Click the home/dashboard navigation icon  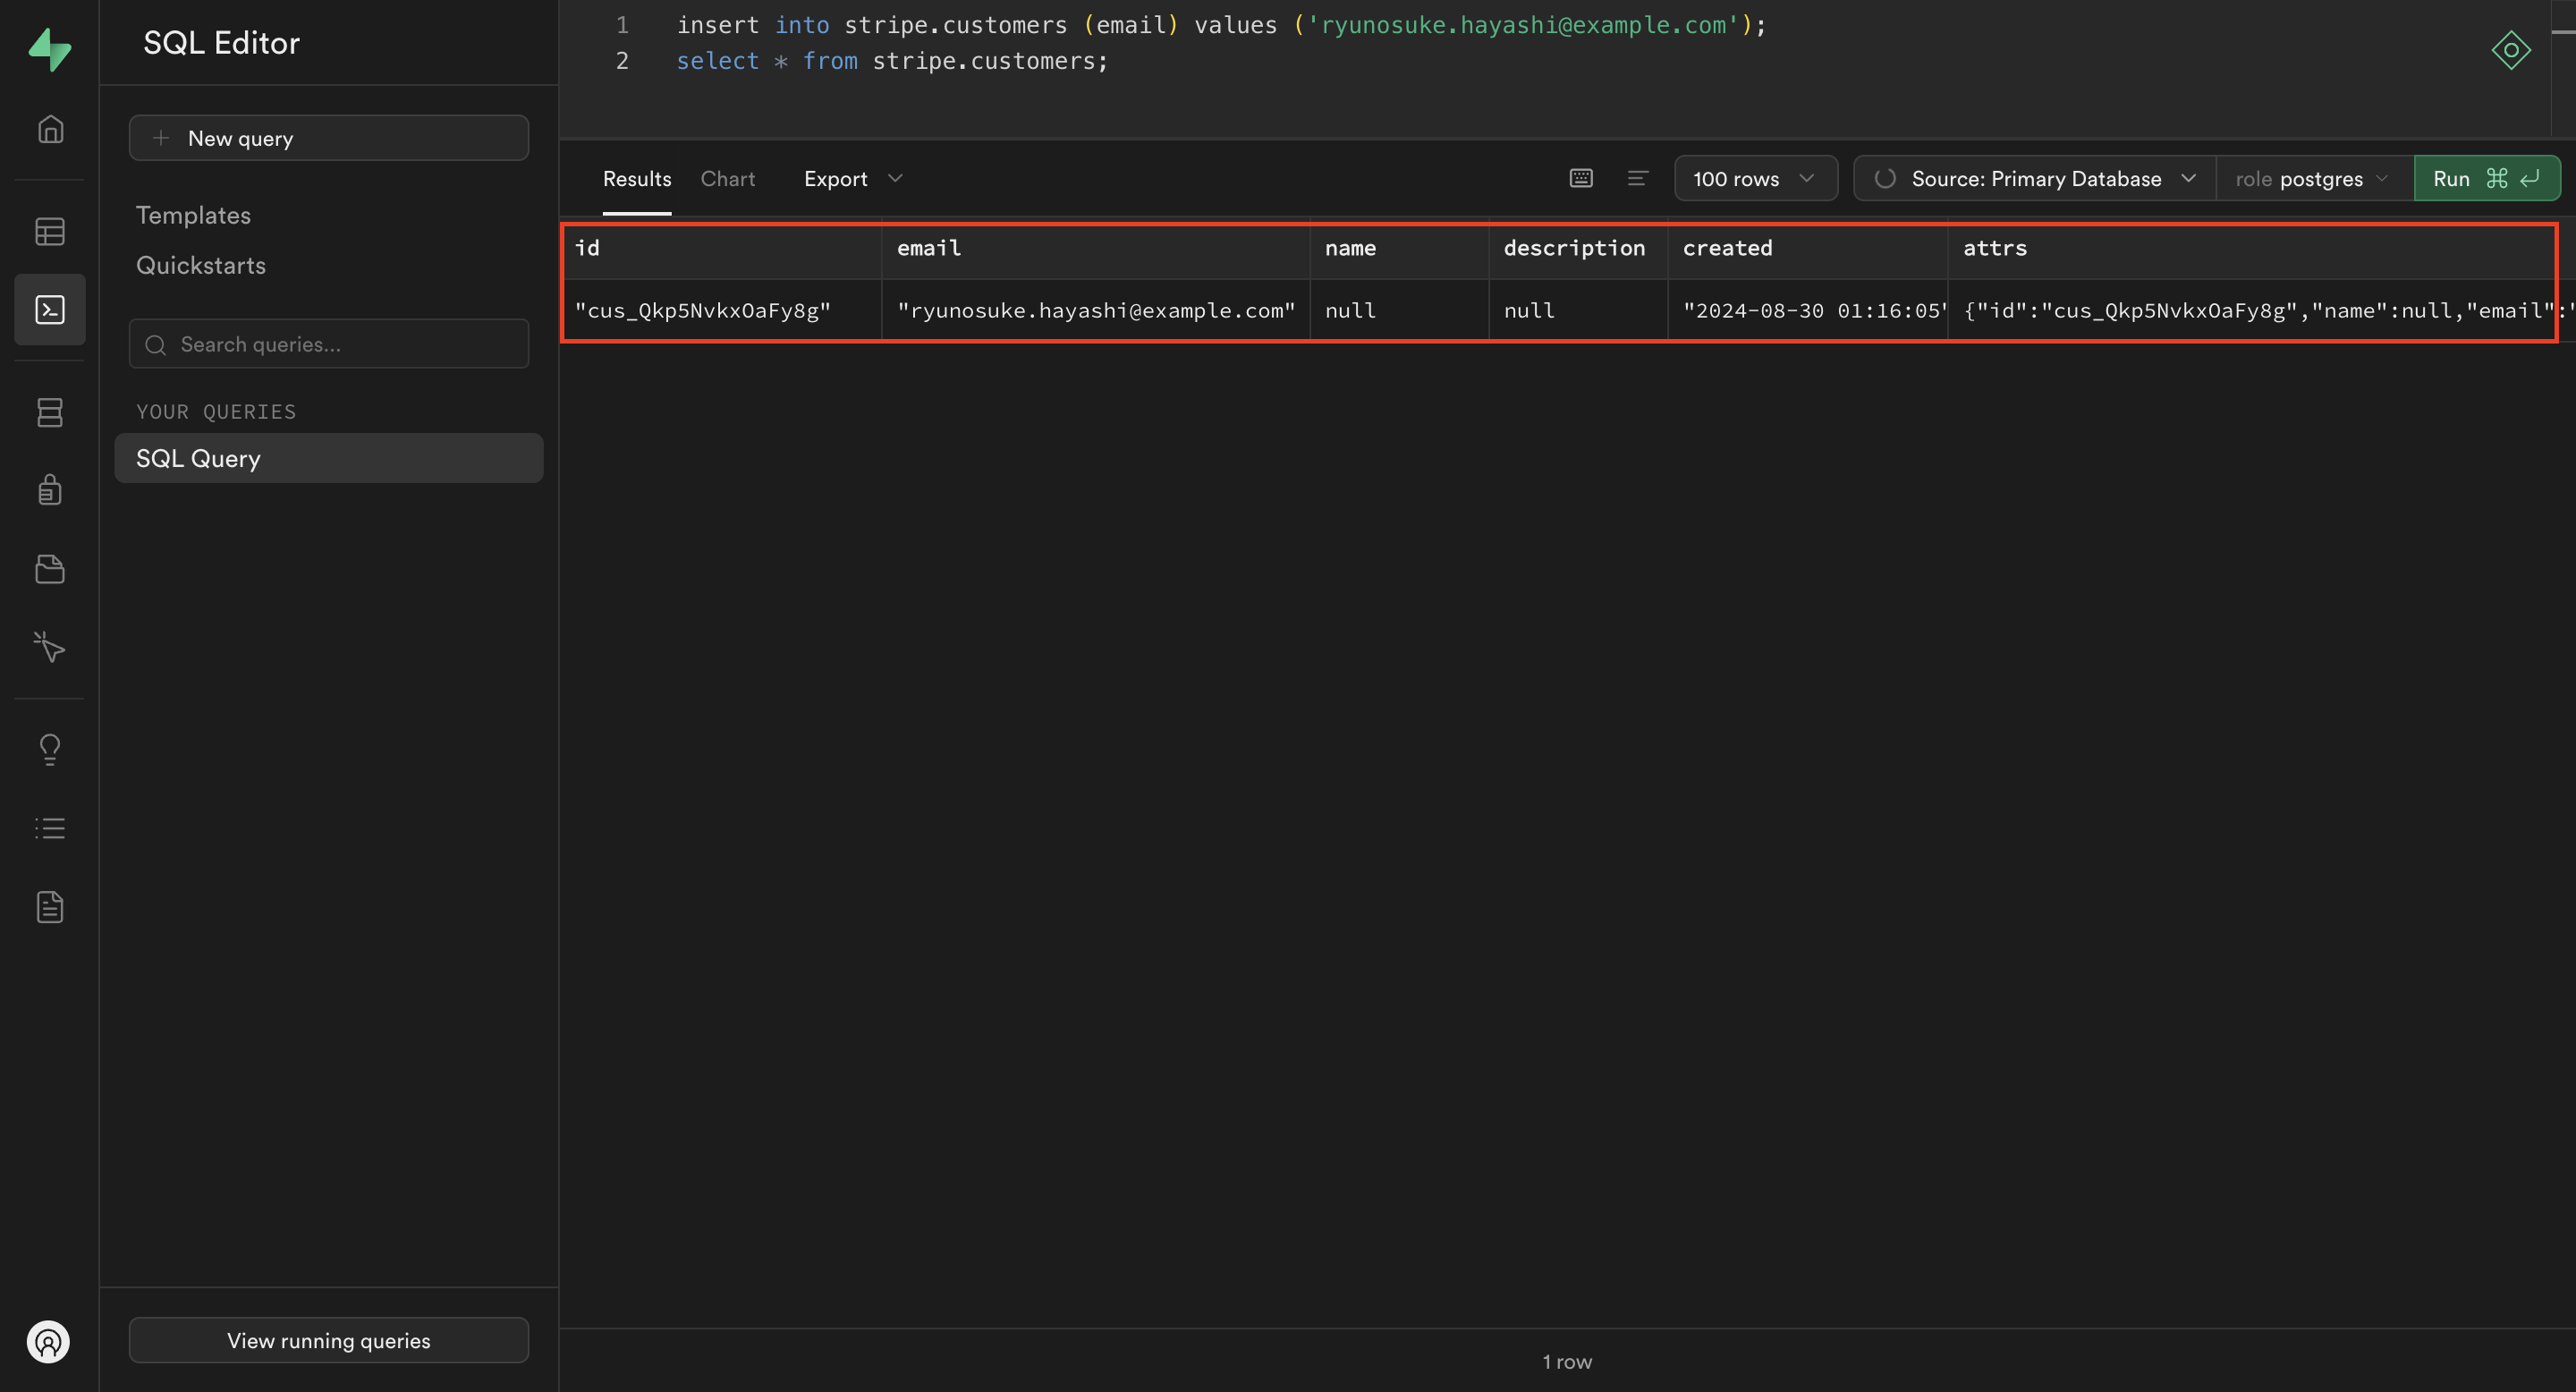click(x=48, y=129)
